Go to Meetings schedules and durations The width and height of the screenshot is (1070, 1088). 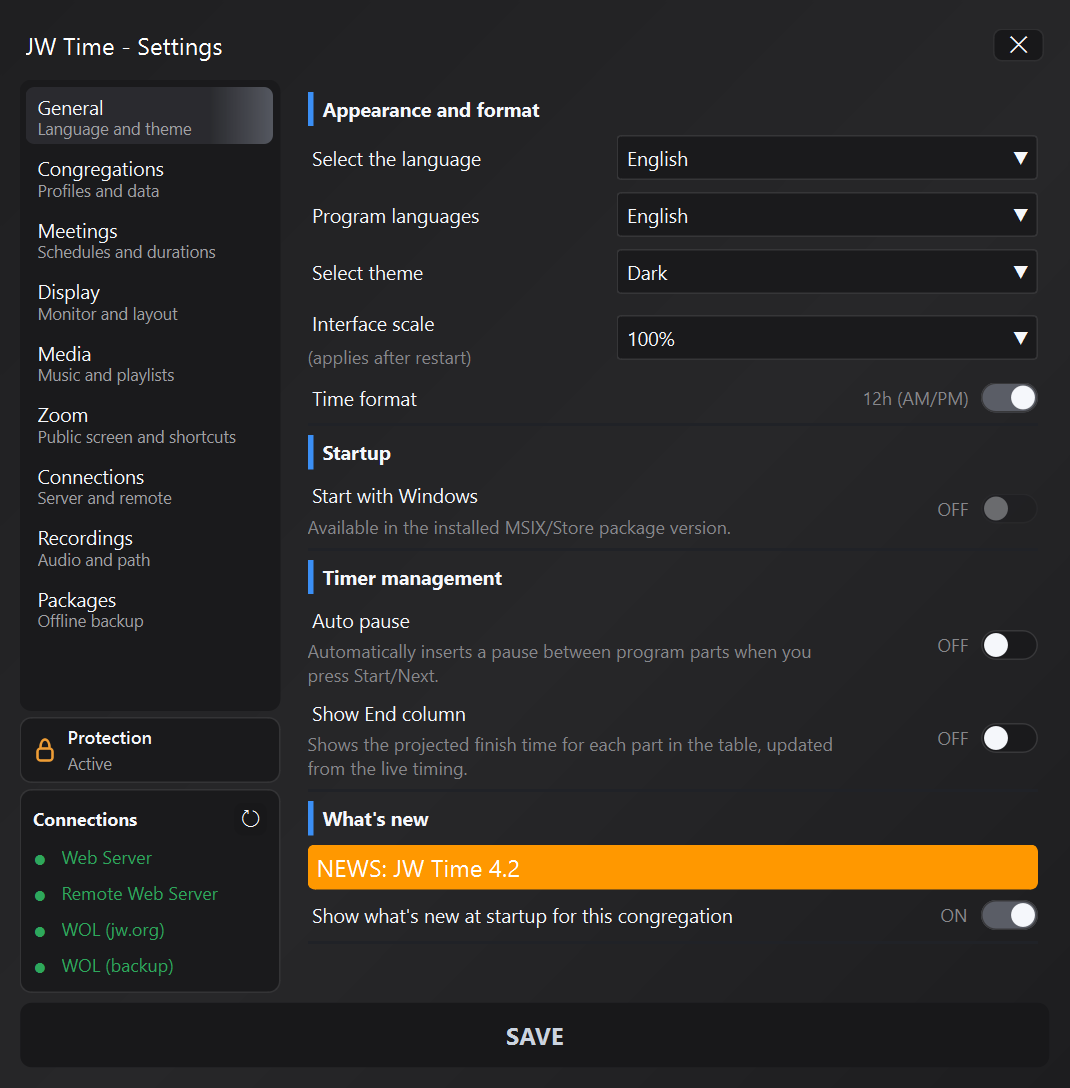coord(149,241)
